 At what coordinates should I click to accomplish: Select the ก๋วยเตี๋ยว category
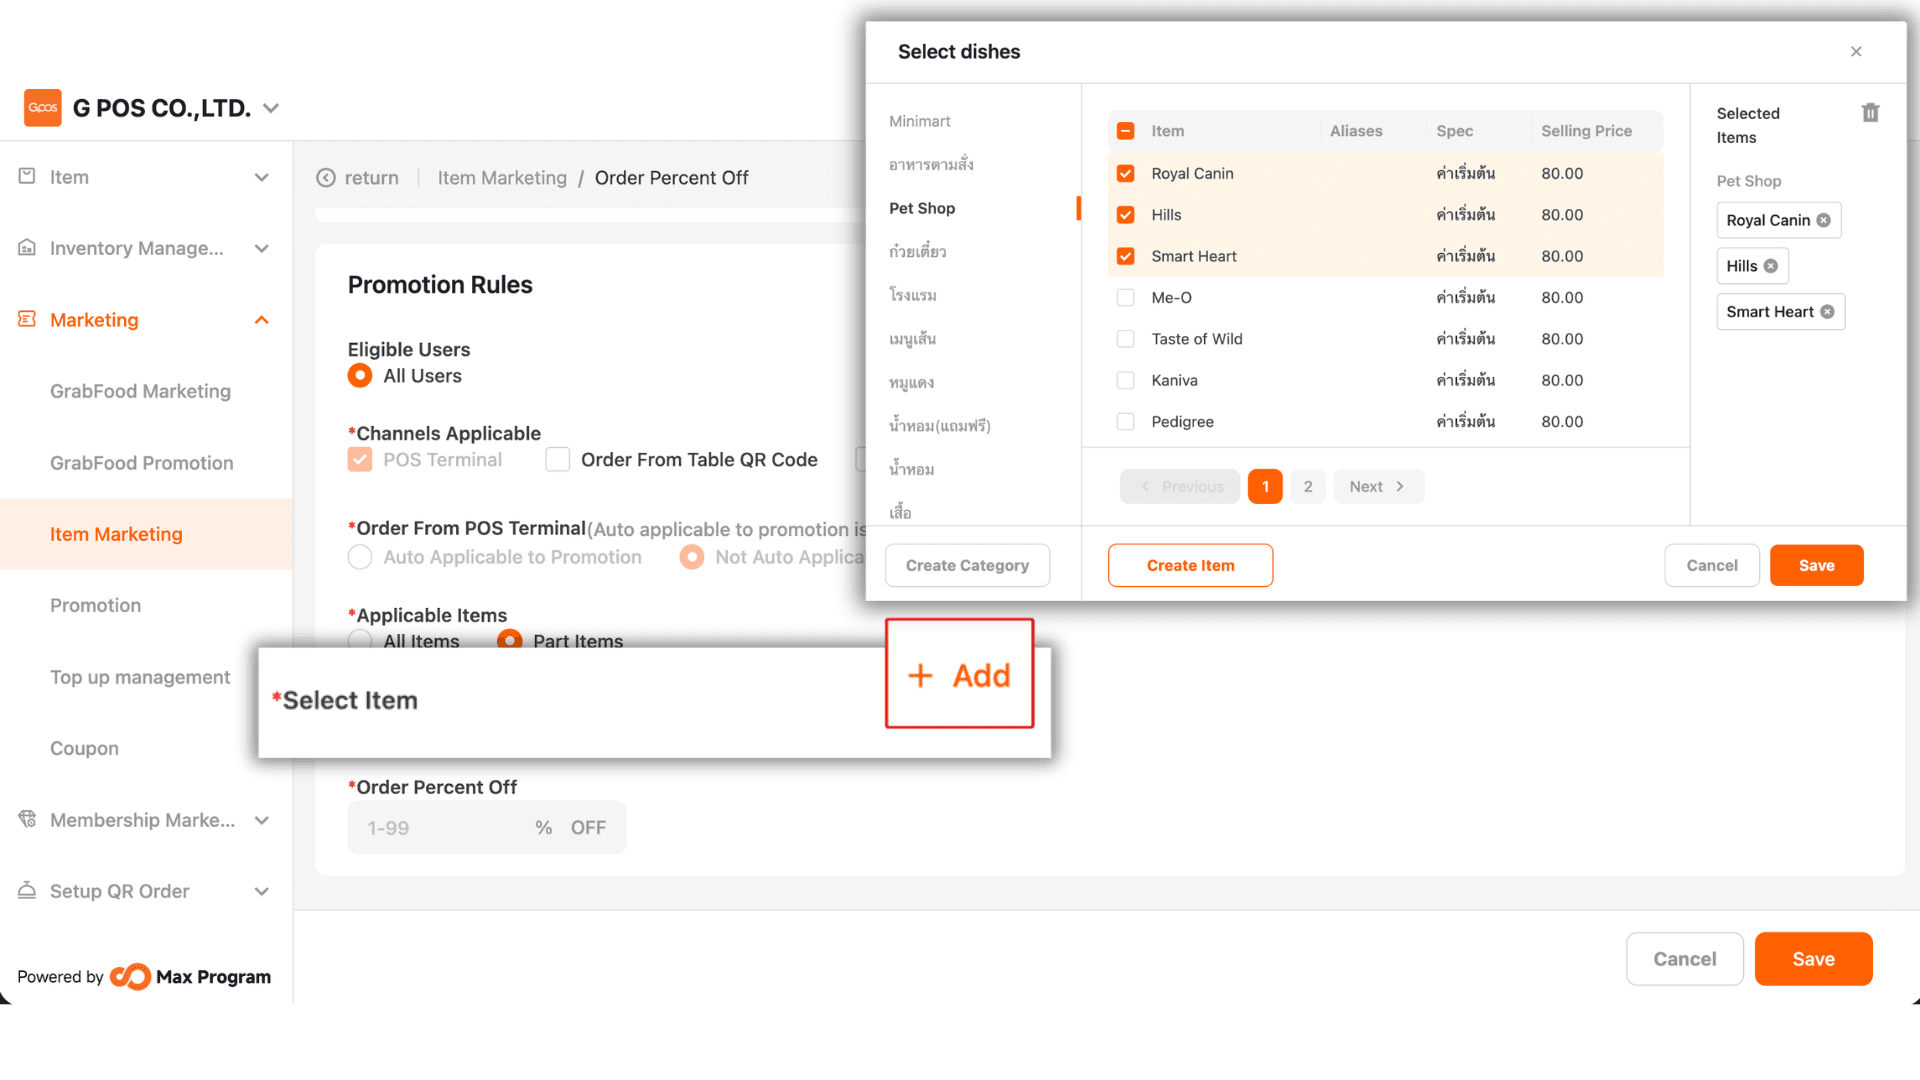[x=917, y=251]
